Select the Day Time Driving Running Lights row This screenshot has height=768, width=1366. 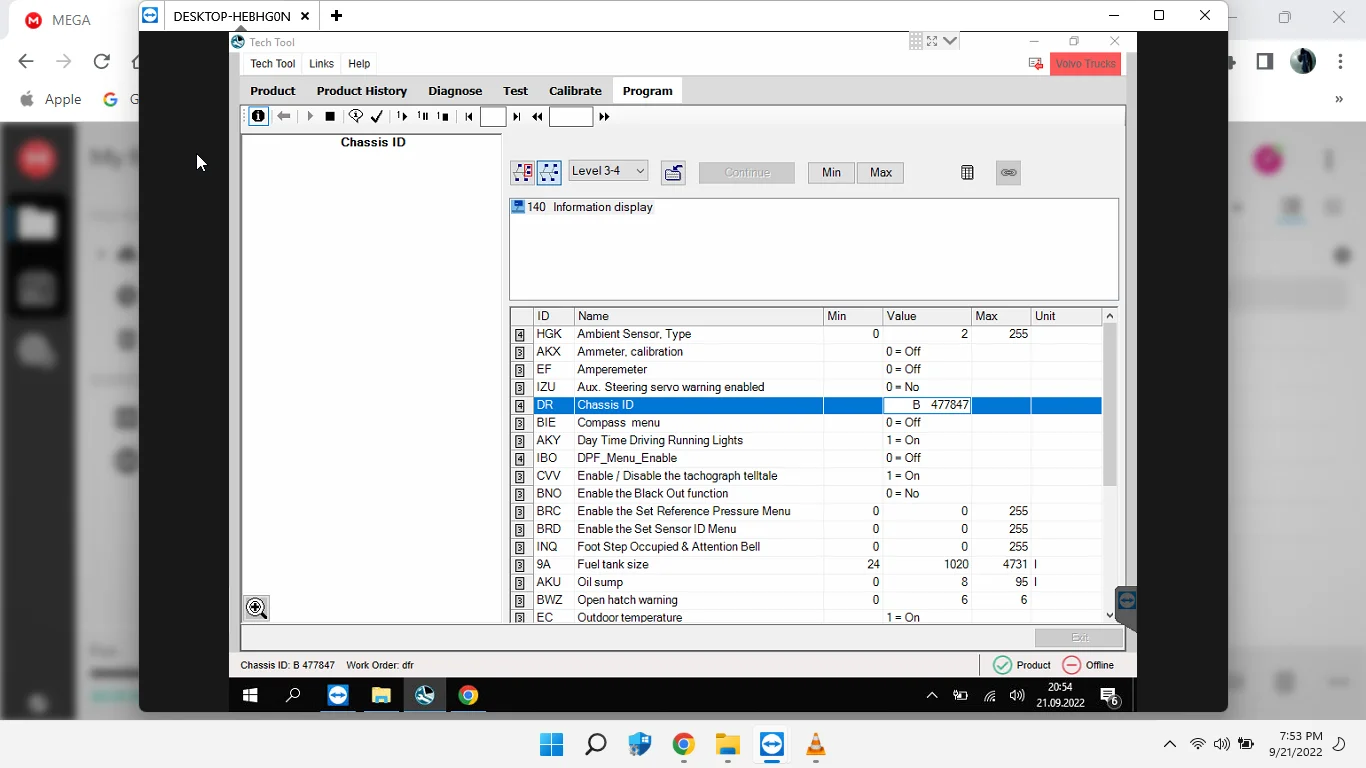[806, 440]
